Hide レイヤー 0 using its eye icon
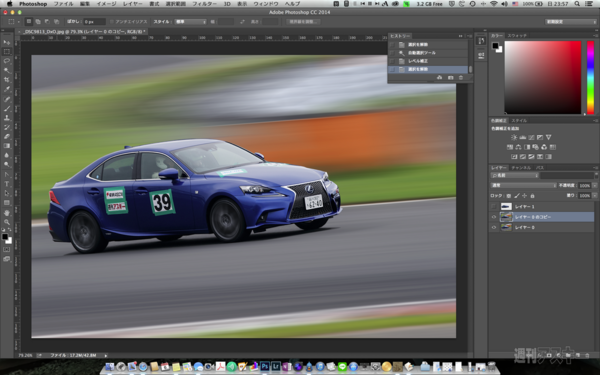The image size is (600, 375). click(494, 227)
